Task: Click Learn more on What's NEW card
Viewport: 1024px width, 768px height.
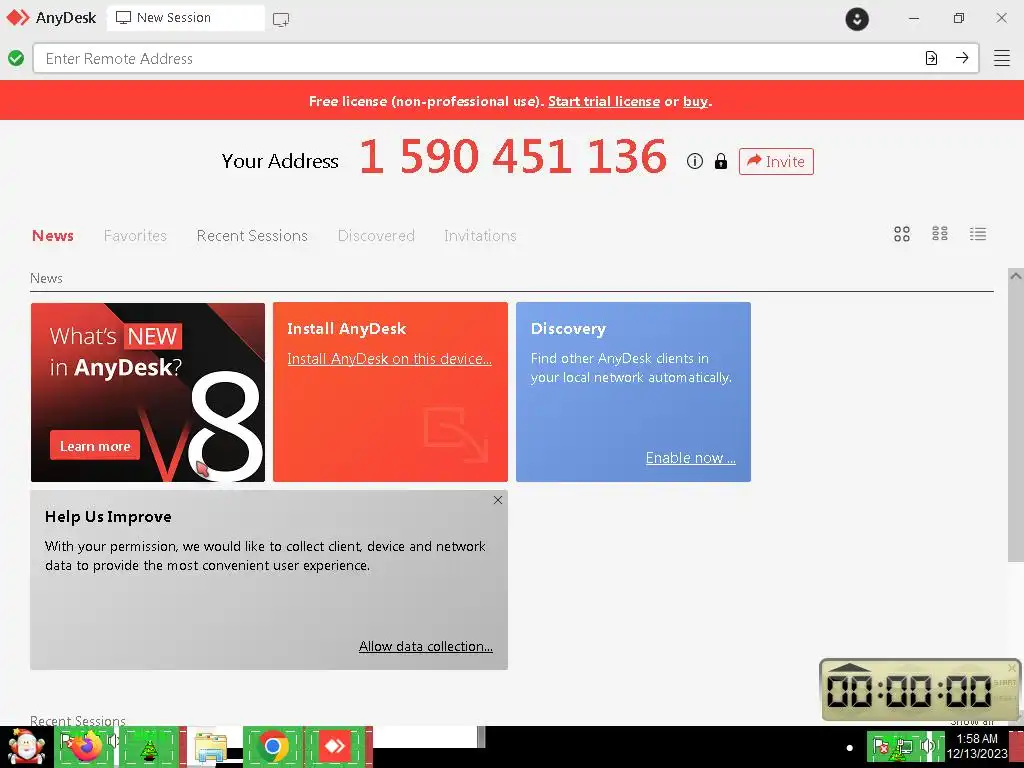Action: [95, 446]
